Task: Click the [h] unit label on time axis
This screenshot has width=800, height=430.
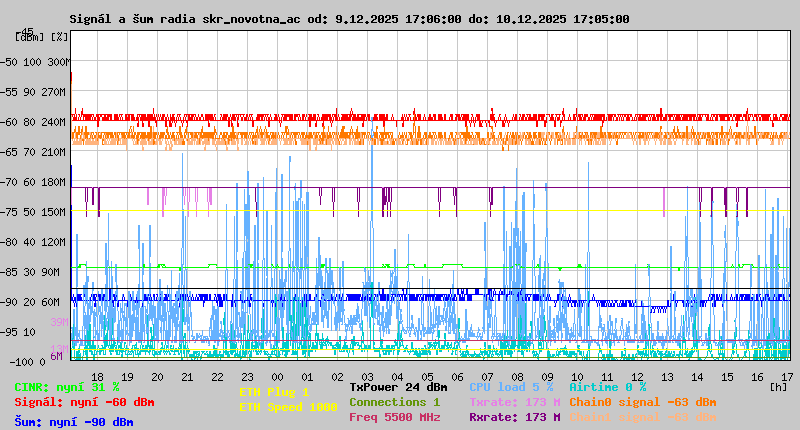Action: pyautogui.click(x=778, y=386)
